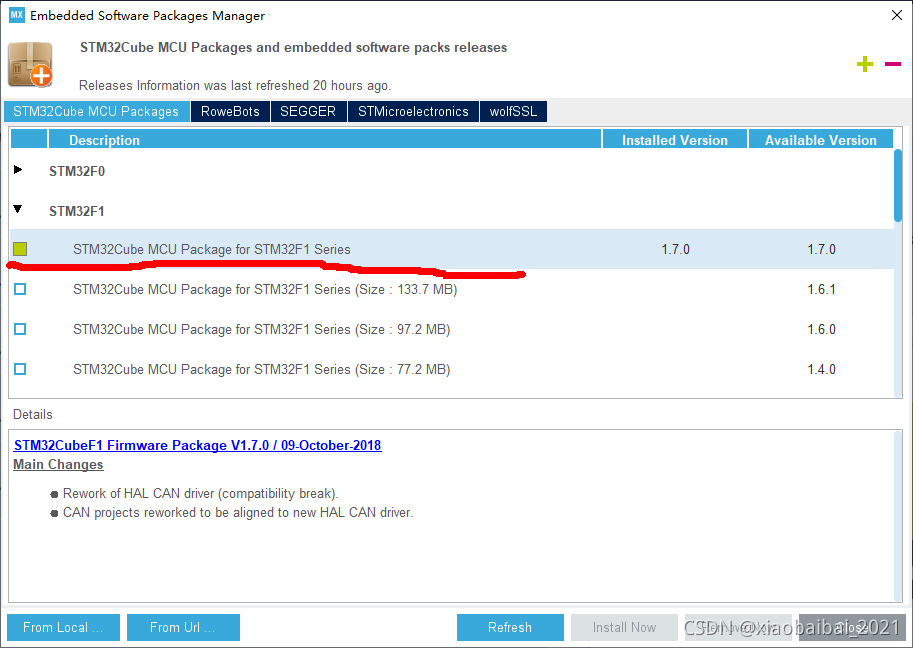Click the package box icon with orange plus
Screen dimensions: 913x648
pos(30,64)
